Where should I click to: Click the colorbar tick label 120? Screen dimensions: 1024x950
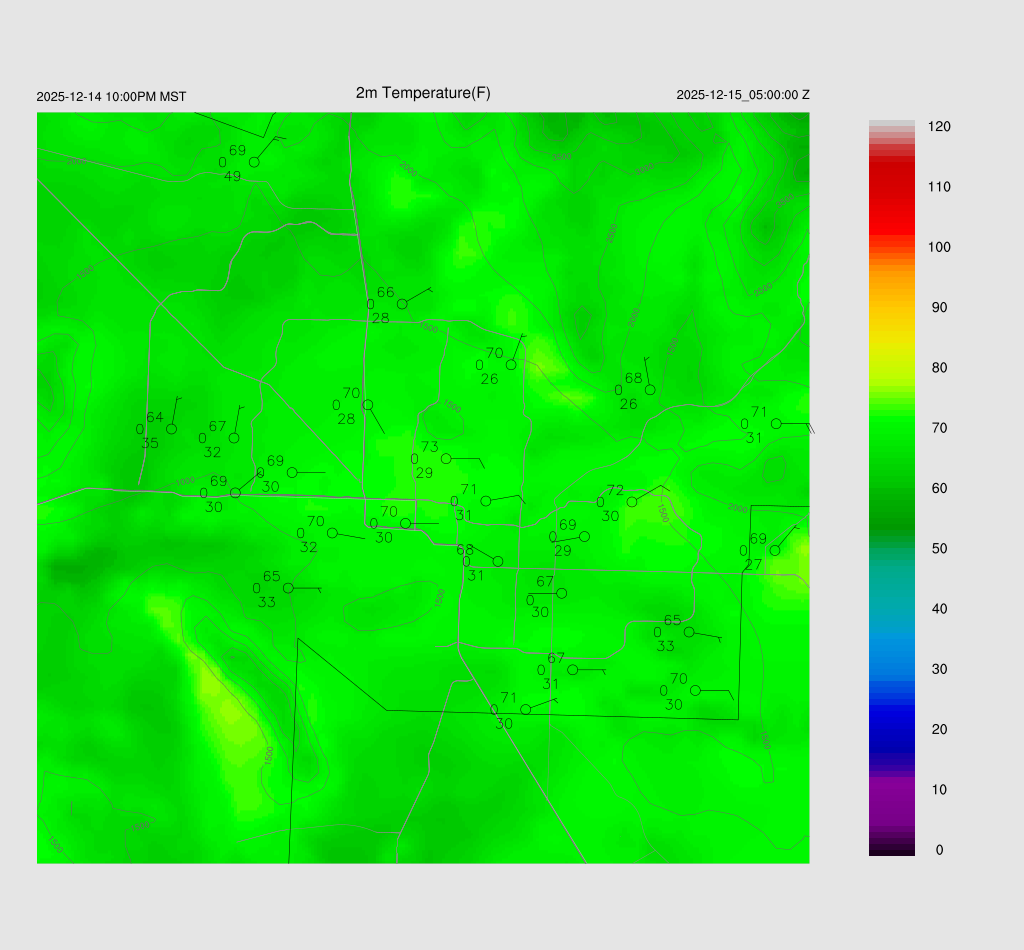[x=939, y=127]
